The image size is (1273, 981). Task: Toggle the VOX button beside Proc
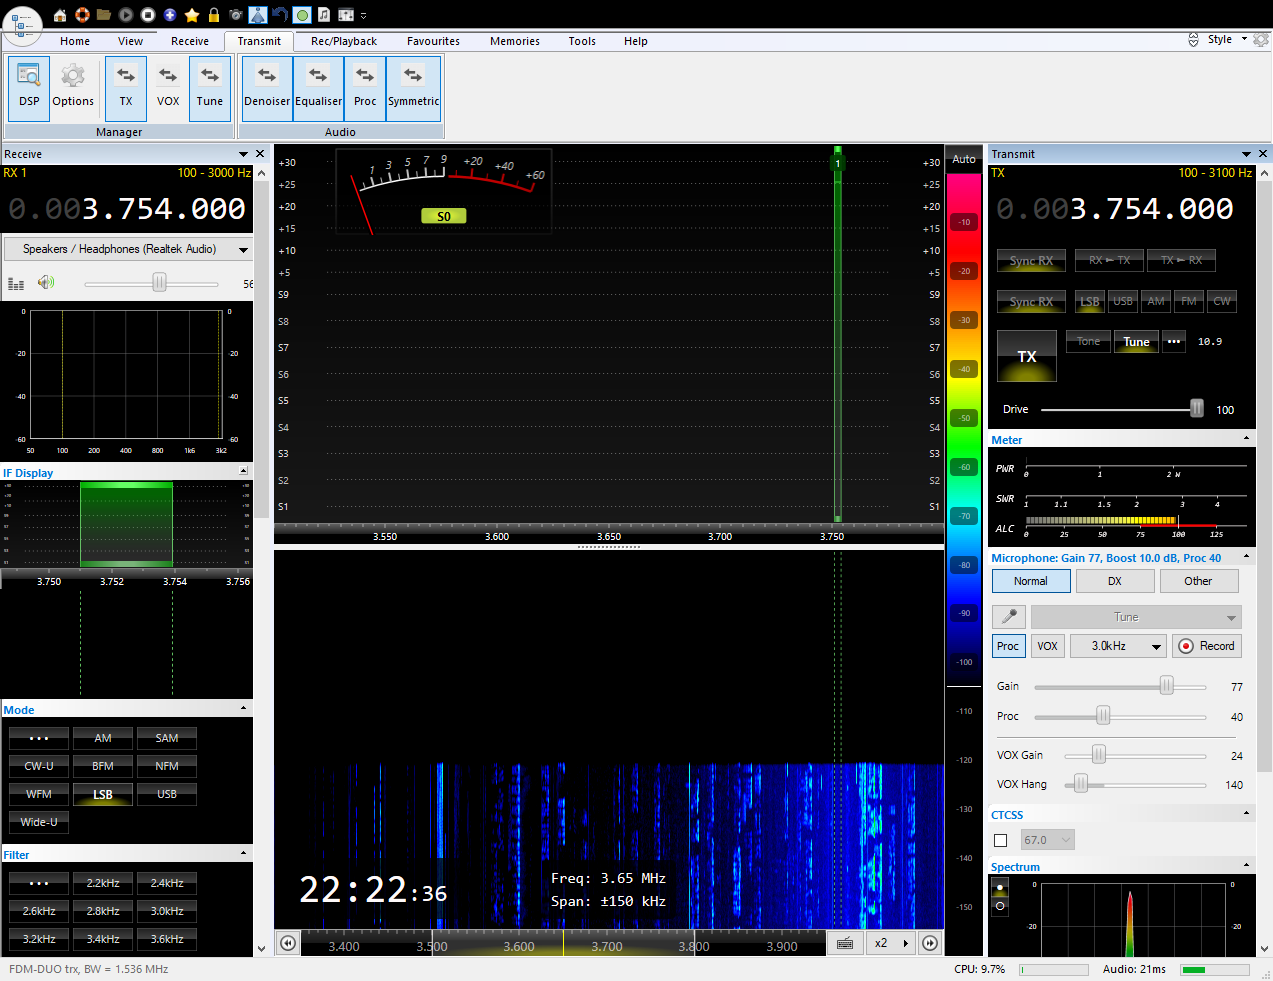pos(1047,646)
